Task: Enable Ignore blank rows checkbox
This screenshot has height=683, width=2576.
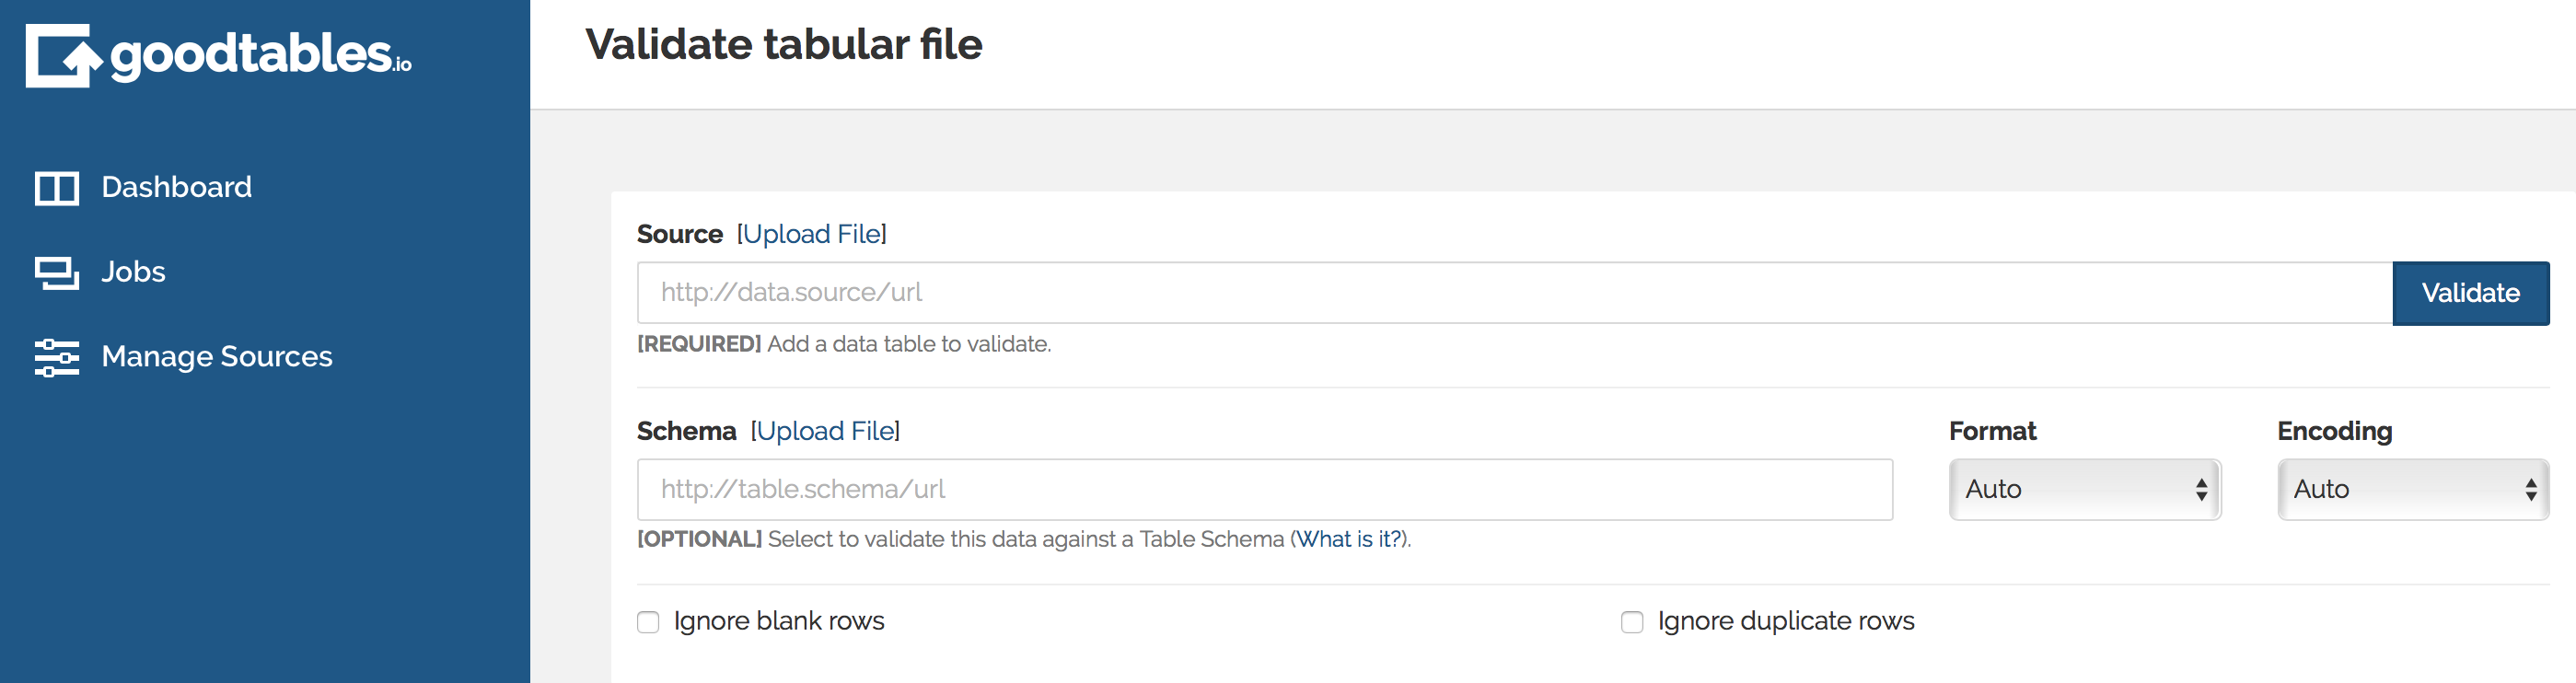Action: click(648, 622)
